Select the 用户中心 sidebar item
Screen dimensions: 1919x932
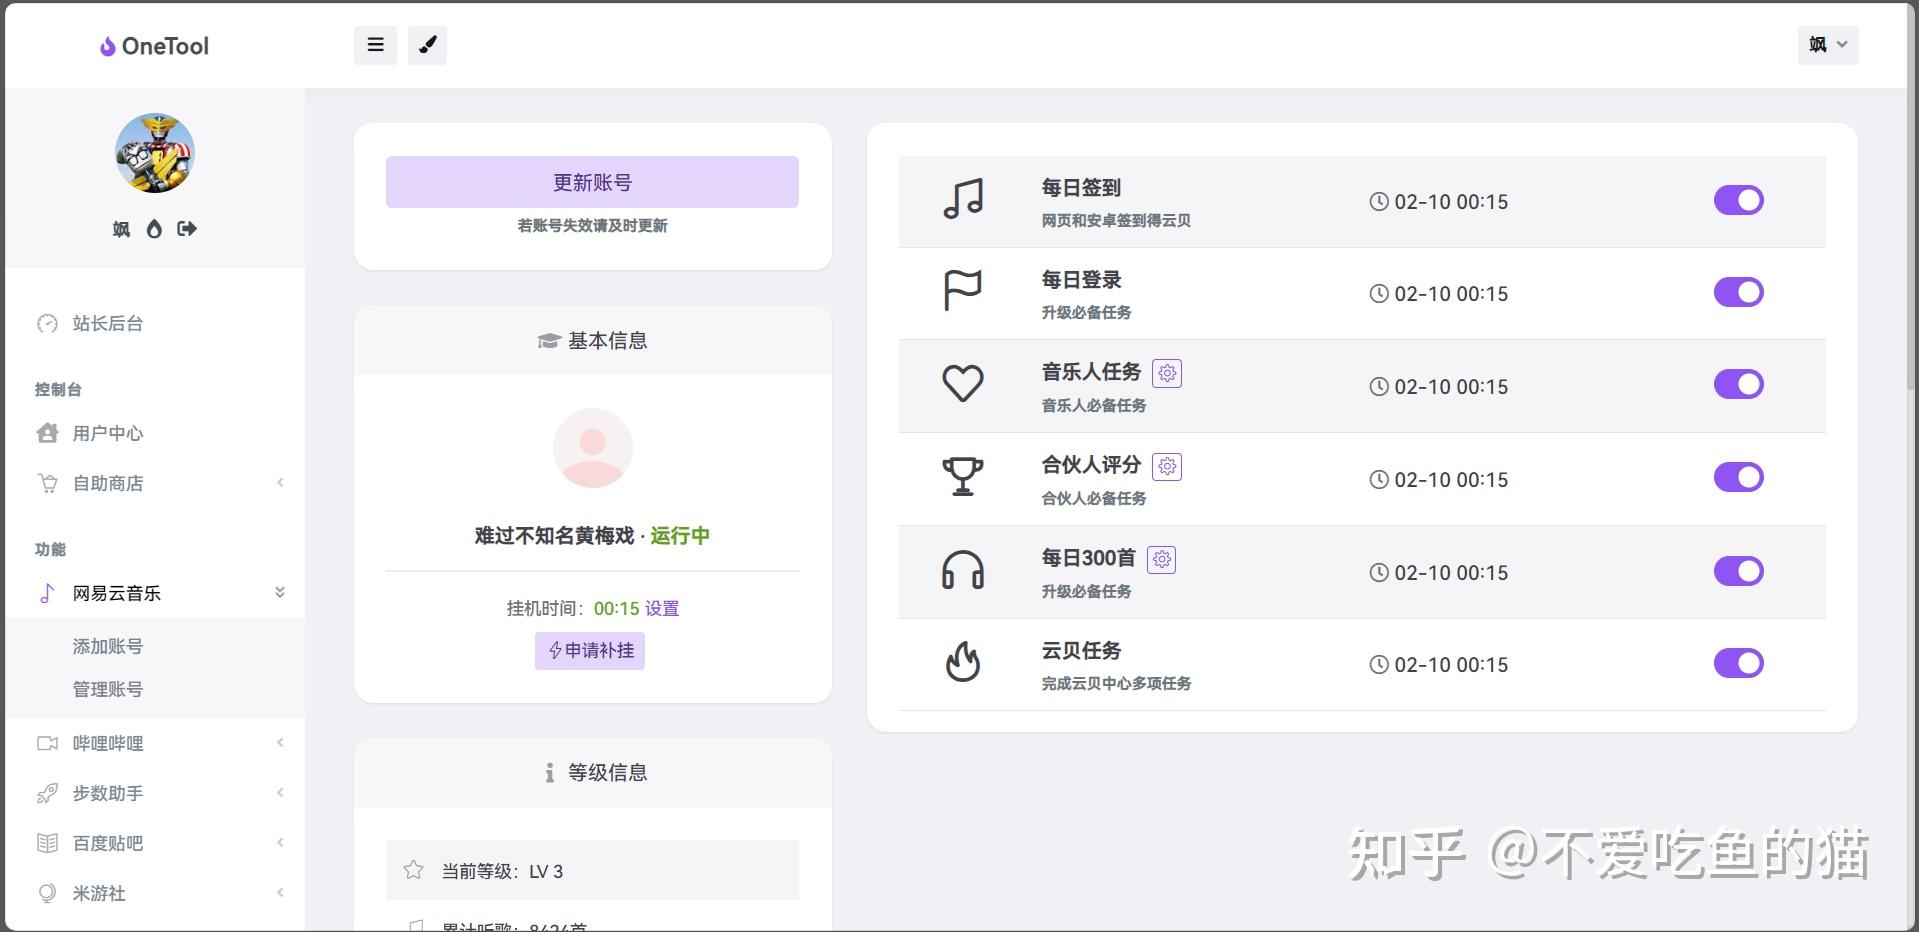click(106, 433)
